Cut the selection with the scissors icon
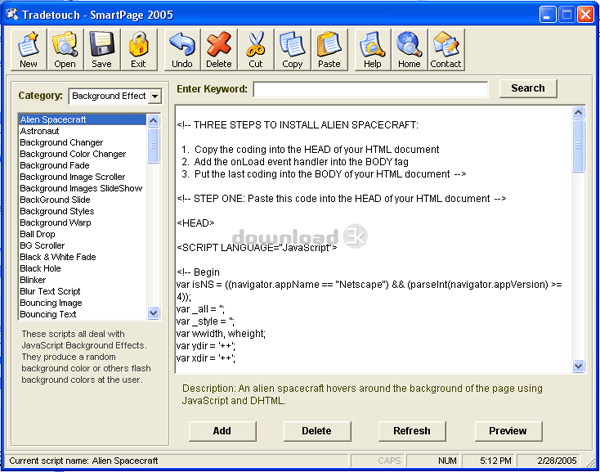This screenshot has height=472, width=600. (x=255, y=49)
